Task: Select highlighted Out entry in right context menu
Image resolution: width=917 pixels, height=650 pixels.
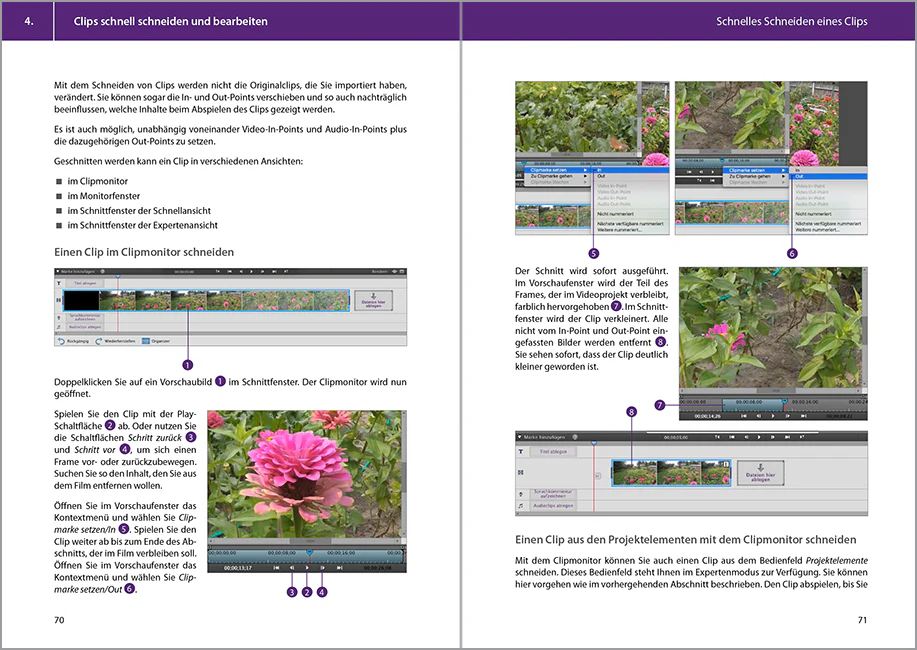Action: 800,177
